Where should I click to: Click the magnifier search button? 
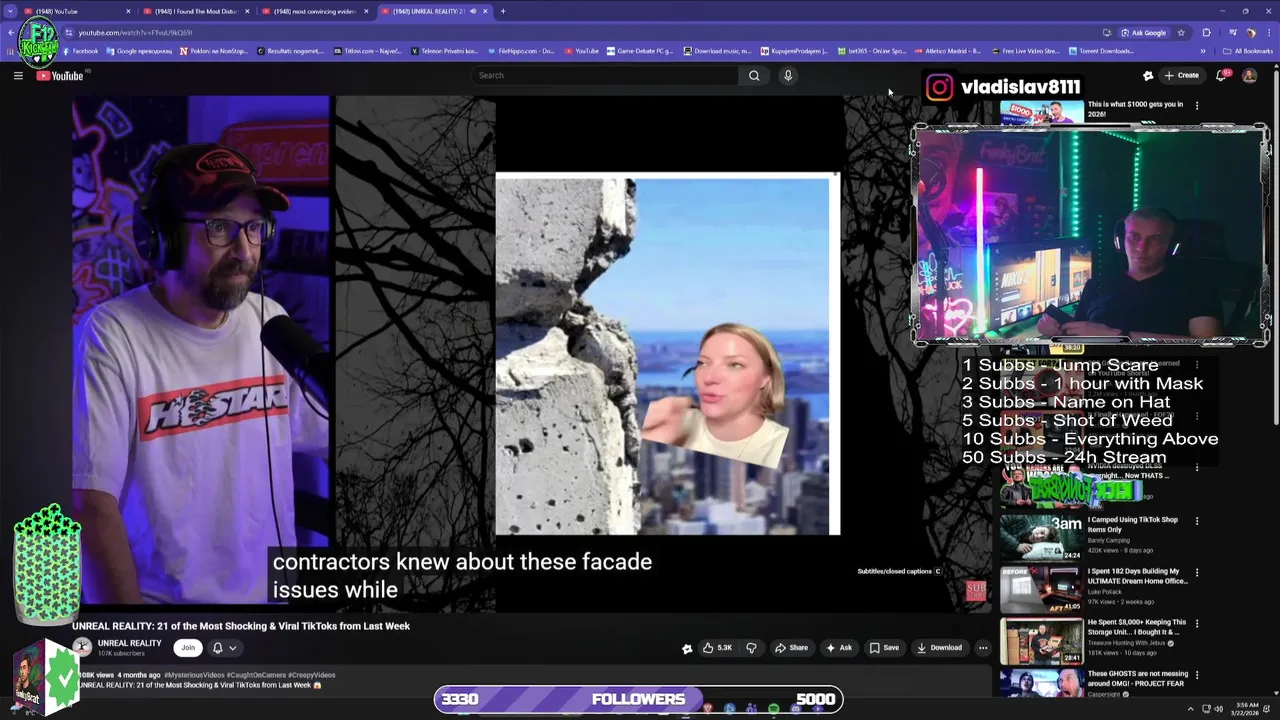pyautogui.click(x=754, y=75)
